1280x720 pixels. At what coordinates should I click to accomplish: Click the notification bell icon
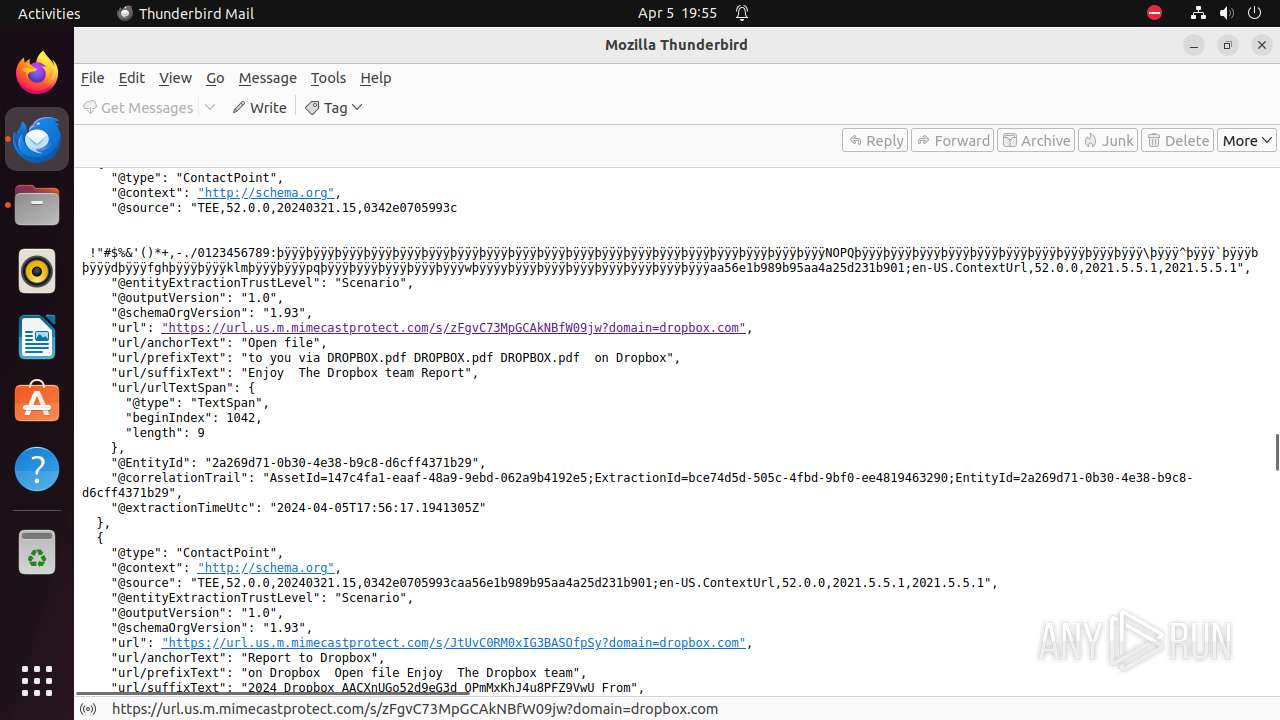click(x=742, y=13)
